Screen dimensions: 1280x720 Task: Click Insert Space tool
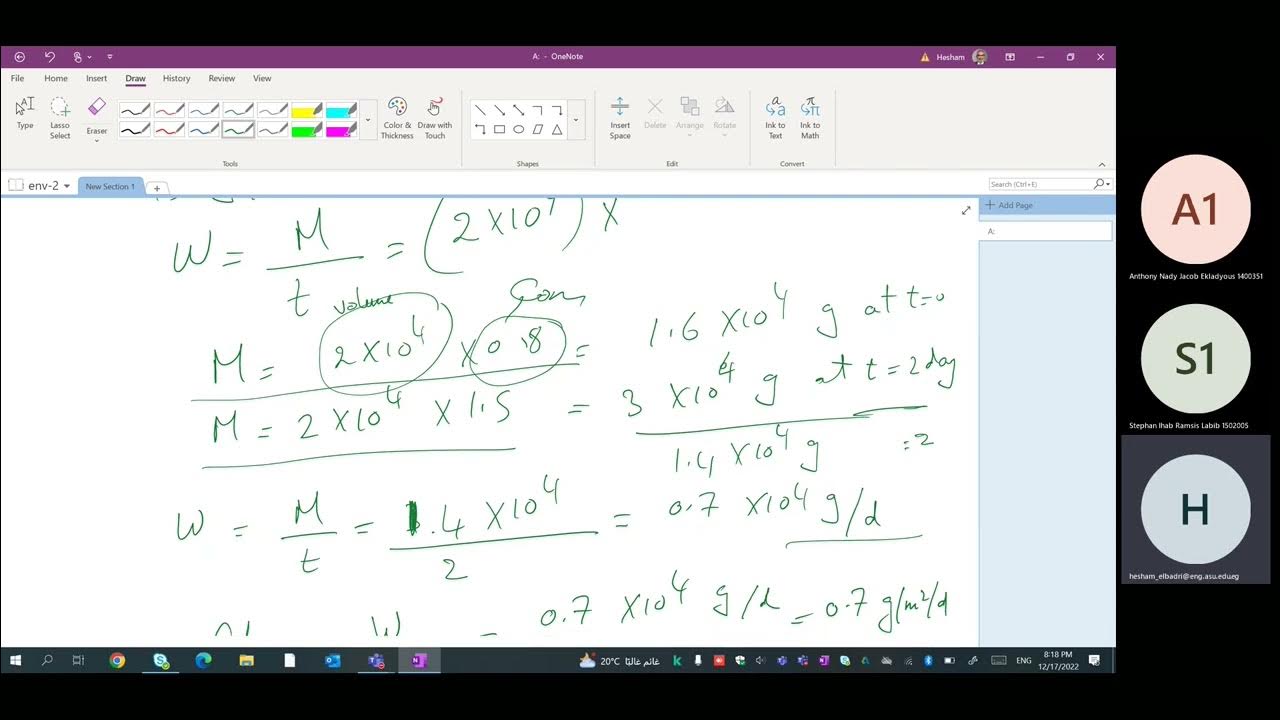click(x=620, y=118)
